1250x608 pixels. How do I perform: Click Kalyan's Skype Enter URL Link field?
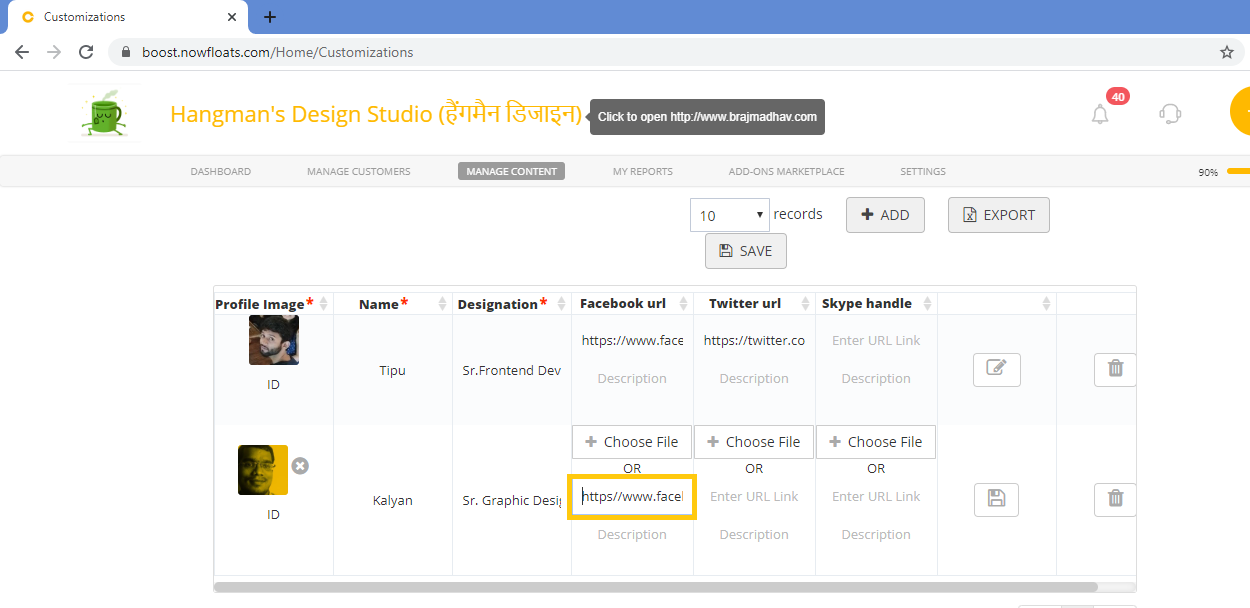pyautogui.click(x=876, y=497)
